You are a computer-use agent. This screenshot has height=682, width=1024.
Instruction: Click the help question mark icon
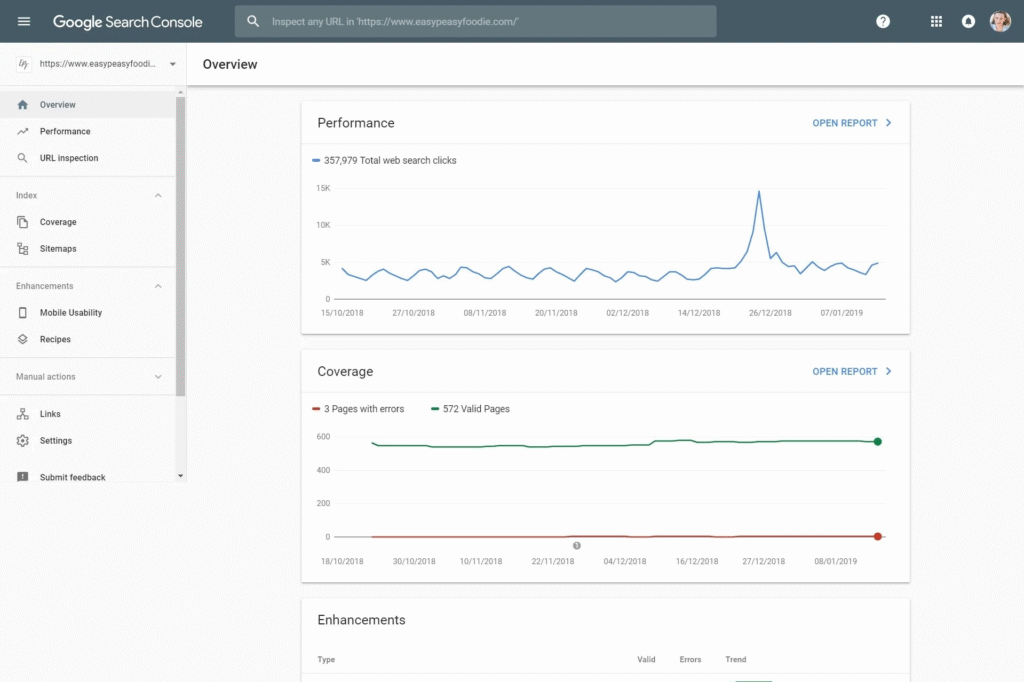(883, 21)
